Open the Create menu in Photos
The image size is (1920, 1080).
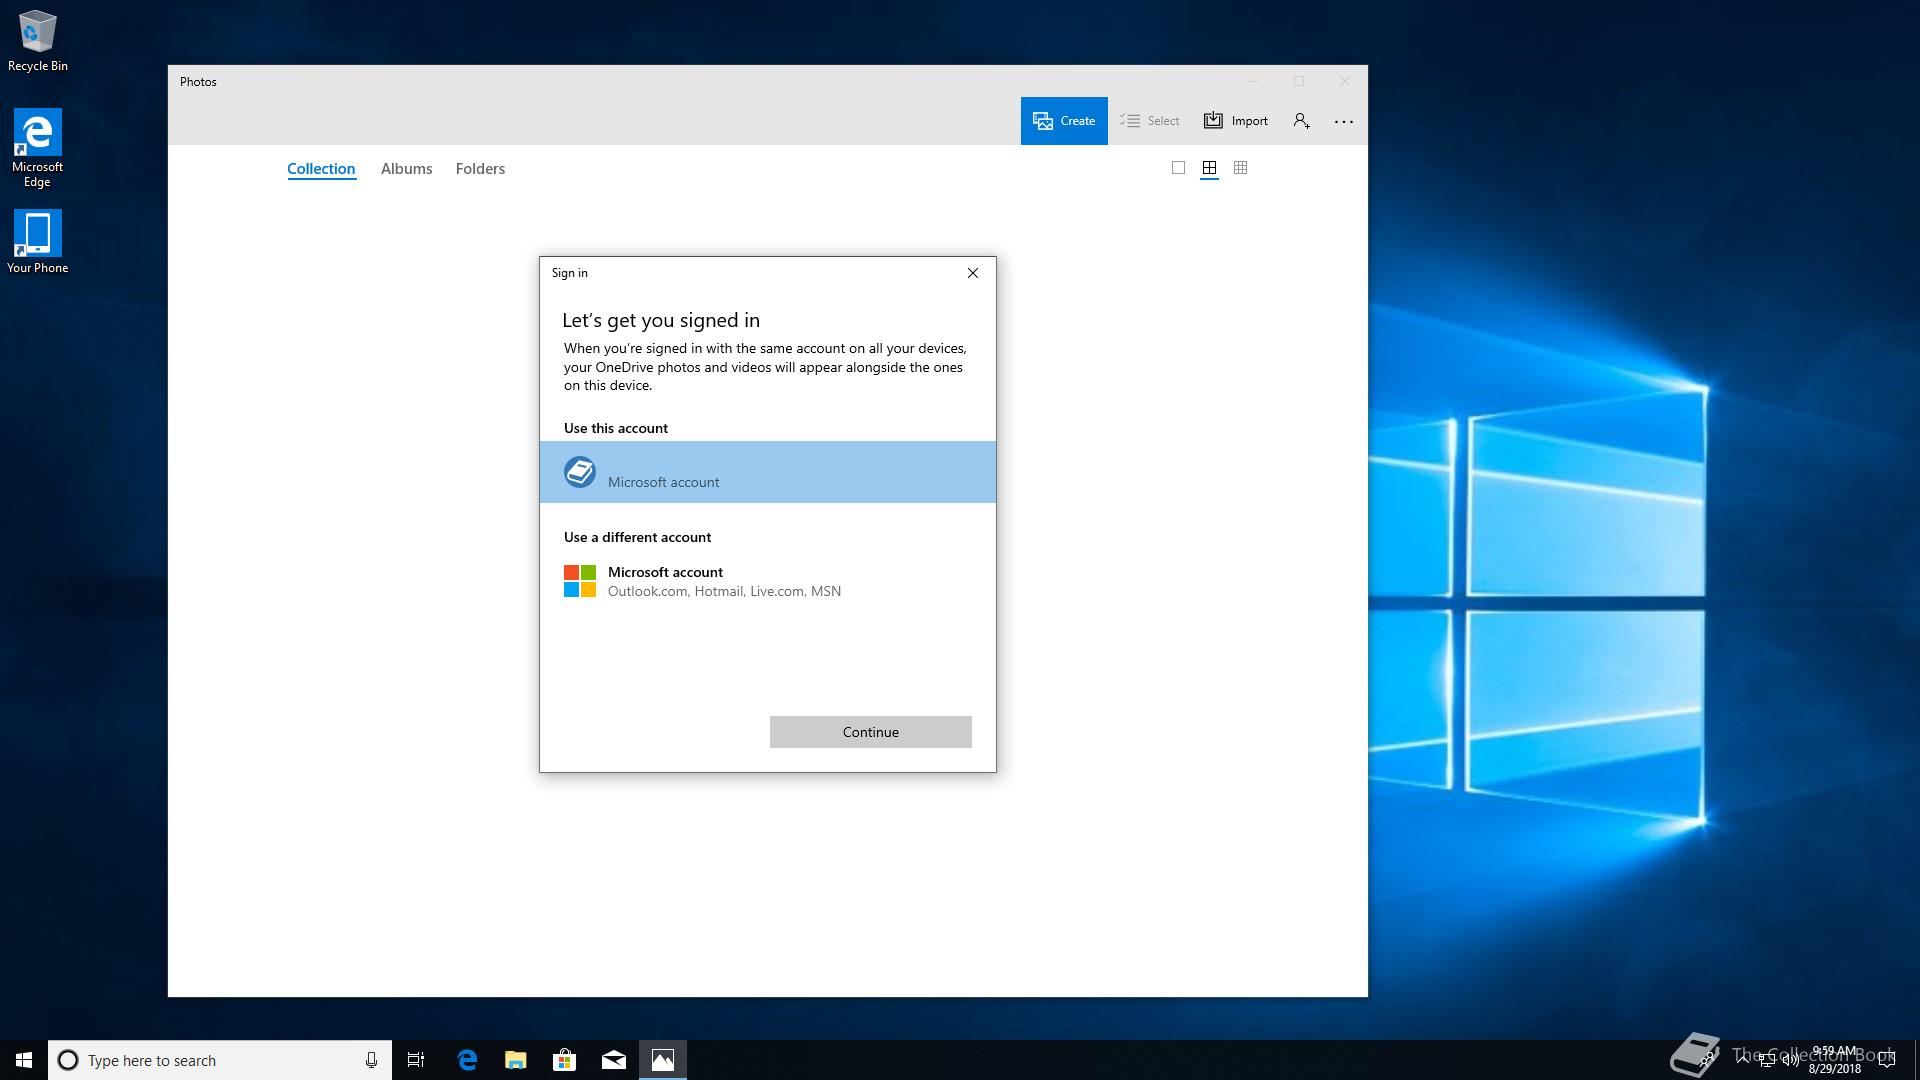click(1064, 121)
